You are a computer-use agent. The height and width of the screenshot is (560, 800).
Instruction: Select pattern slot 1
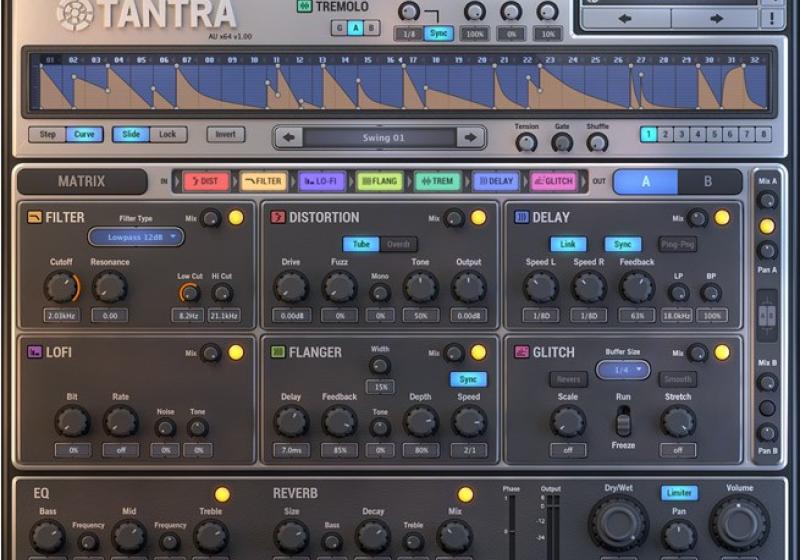[x=648, y=134]
